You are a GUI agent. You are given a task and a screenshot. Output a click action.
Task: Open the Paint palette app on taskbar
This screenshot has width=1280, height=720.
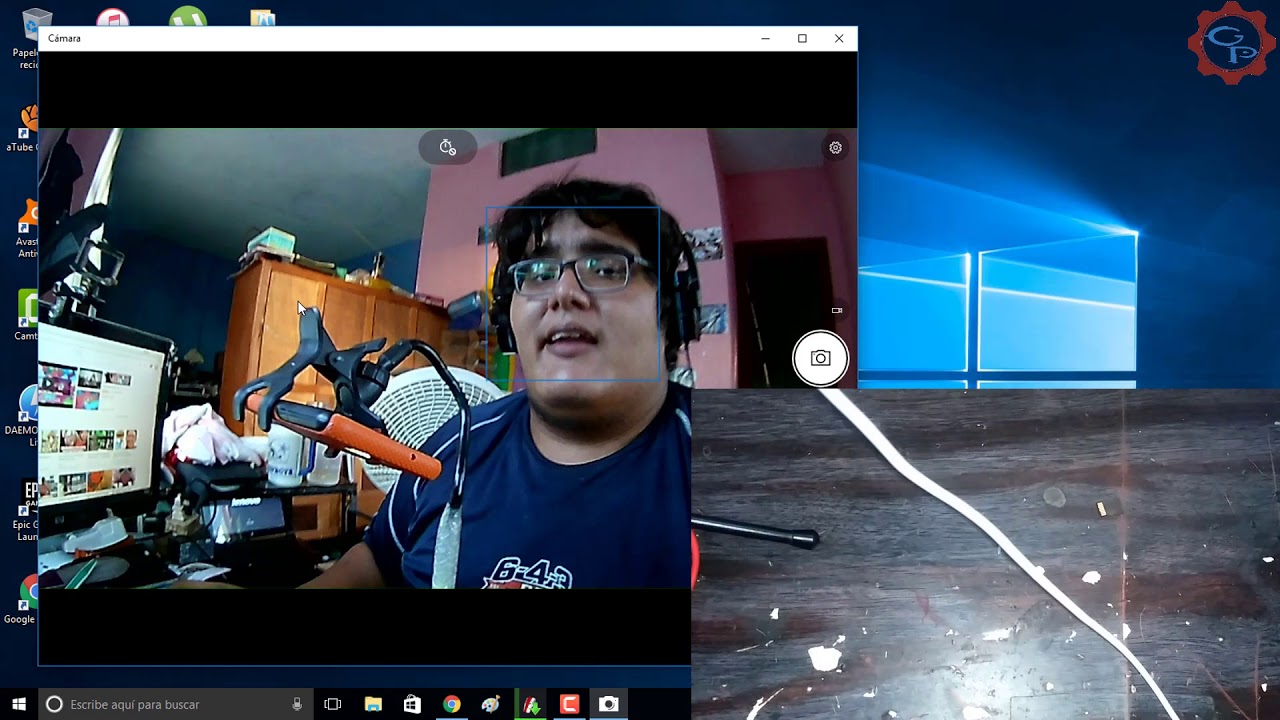tap(491, 704)
